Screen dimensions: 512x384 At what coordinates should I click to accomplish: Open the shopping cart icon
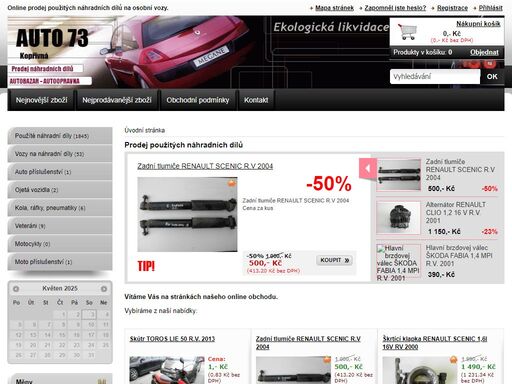(x=407, y=32)
